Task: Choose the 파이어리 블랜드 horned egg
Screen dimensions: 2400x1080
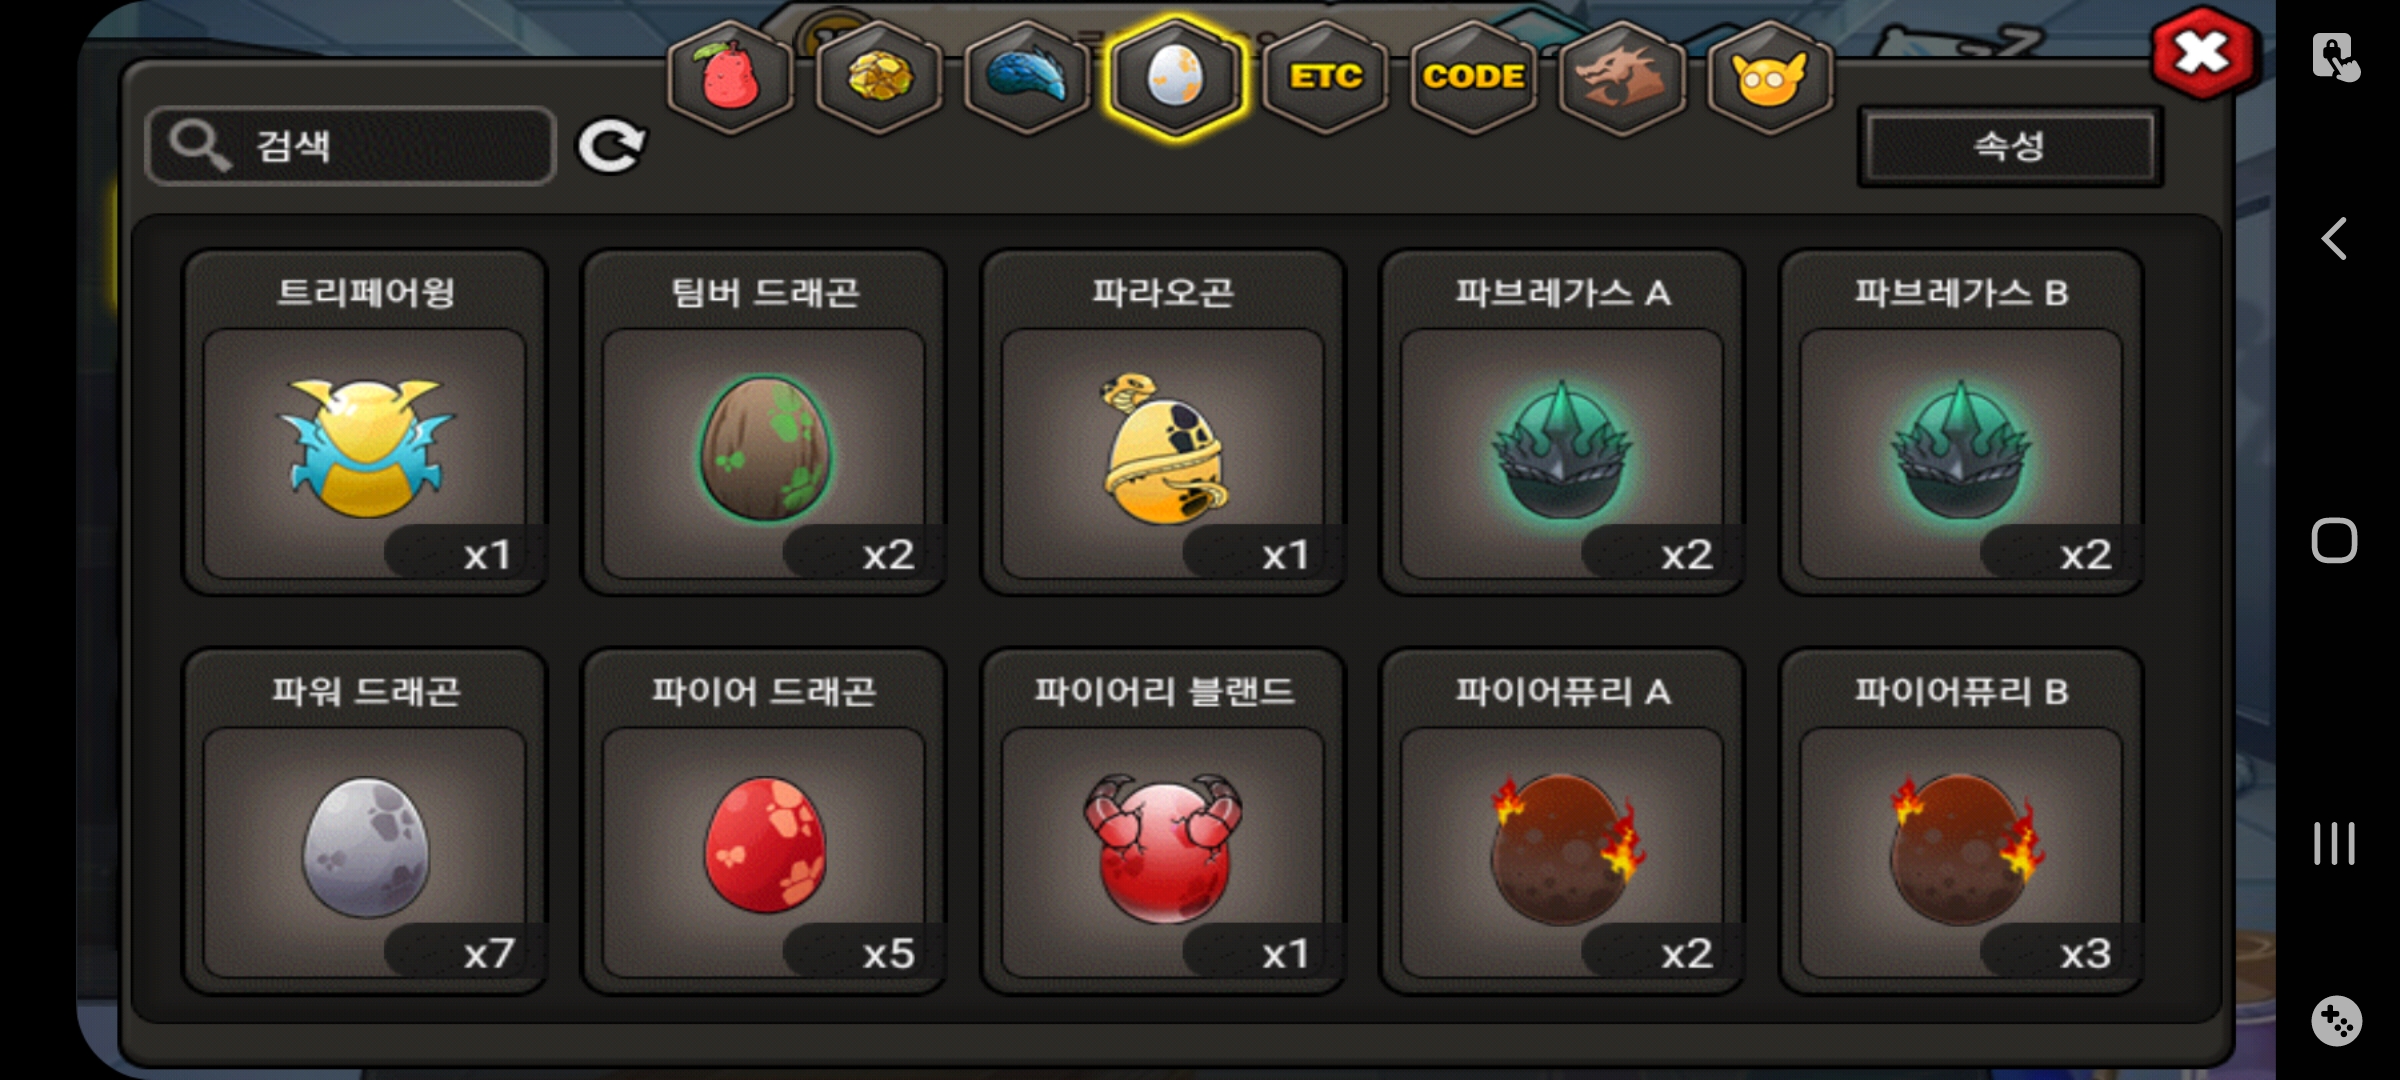Action: [x=1163, y=821]
